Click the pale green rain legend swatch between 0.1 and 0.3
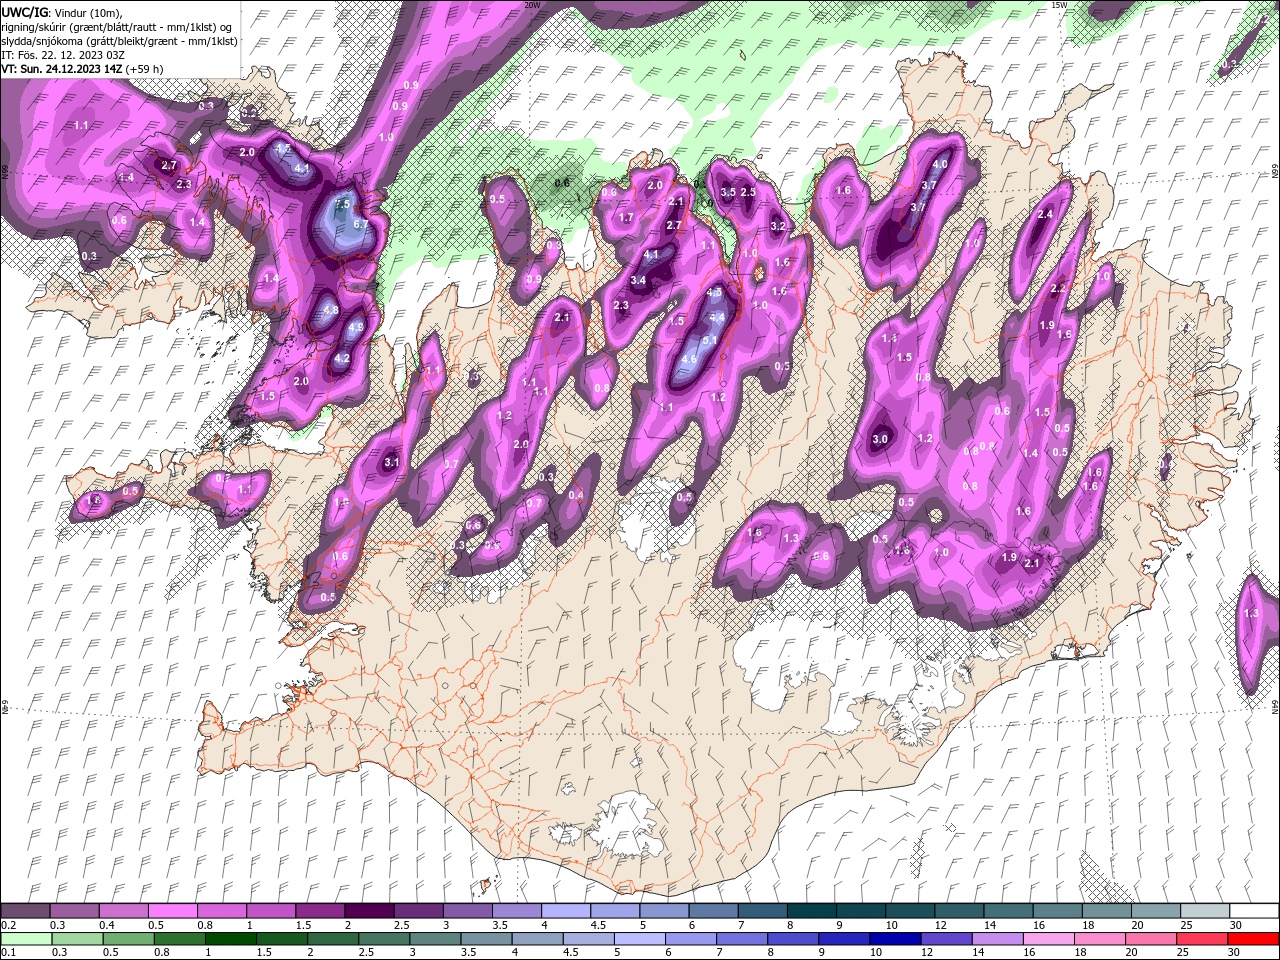The image size is (1280, 960). (25, 938)
